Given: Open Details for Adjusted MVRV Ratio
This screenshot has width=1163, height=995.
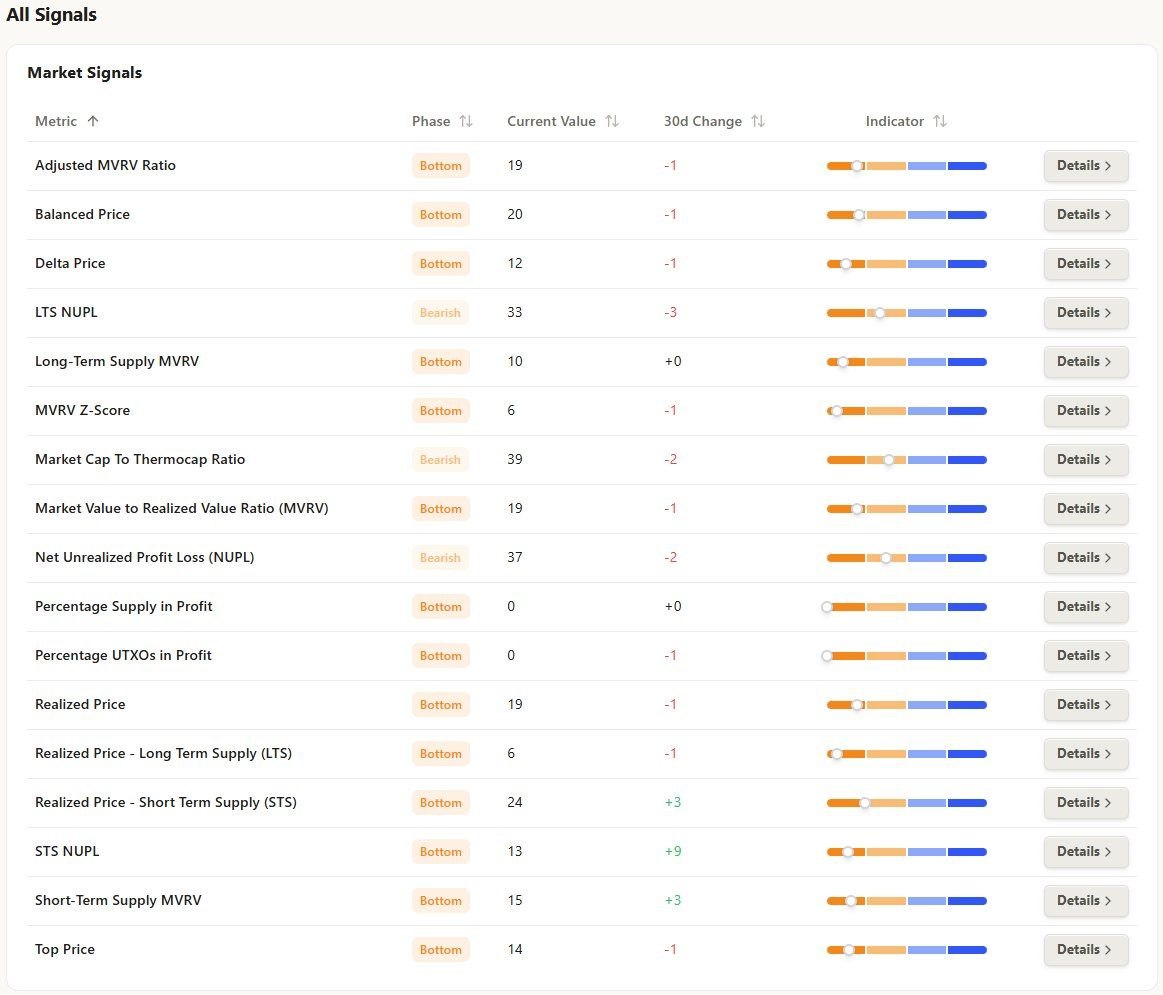Looking at the screenshot, I should point(1086,165).
